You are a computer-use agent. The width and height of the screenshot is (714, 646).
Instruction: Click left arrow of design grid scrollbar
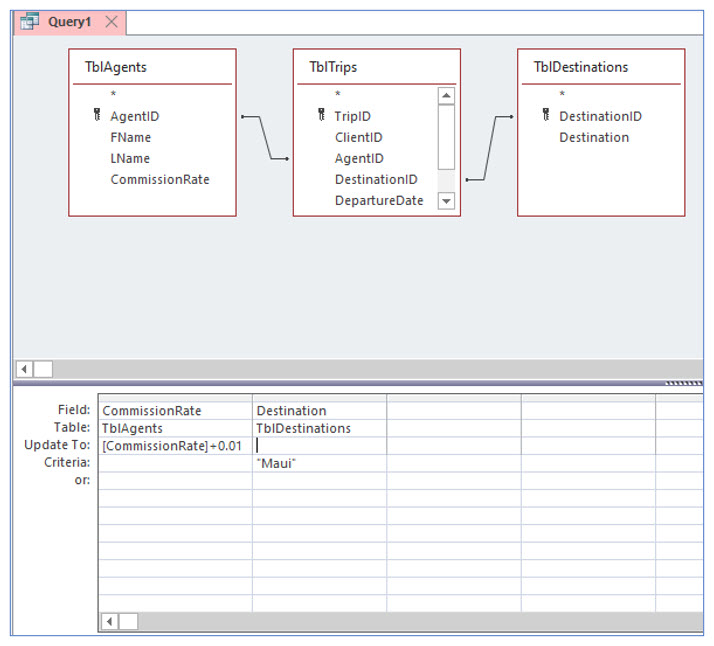[x=109, y=621]
